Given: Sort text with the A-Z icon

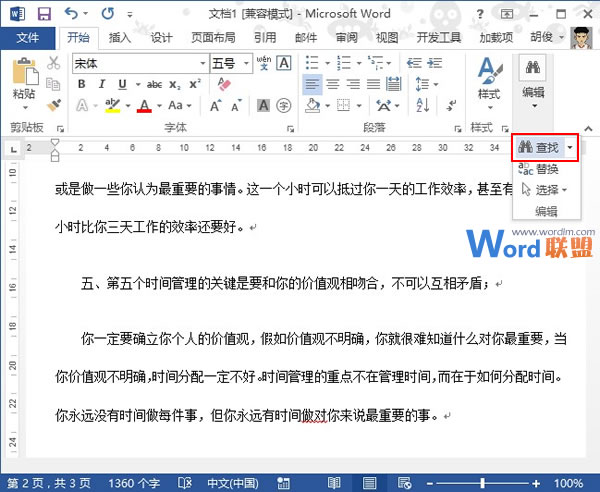Looking at the screenshot, I should 422,105.
